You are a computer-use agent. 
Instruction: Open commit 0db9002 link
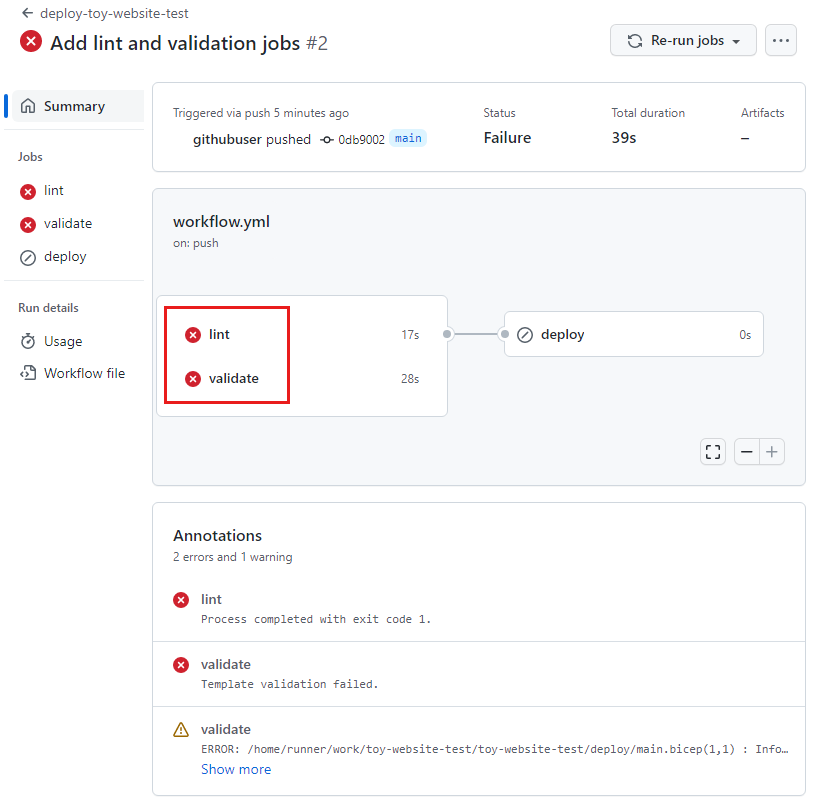coord(361,140)
